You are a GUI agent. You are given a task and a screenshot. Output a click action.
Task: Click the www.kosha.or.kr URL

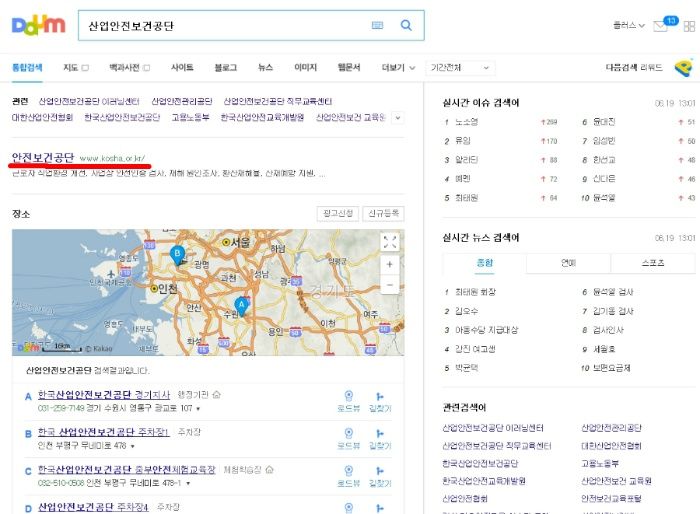[x=112, y=158]
